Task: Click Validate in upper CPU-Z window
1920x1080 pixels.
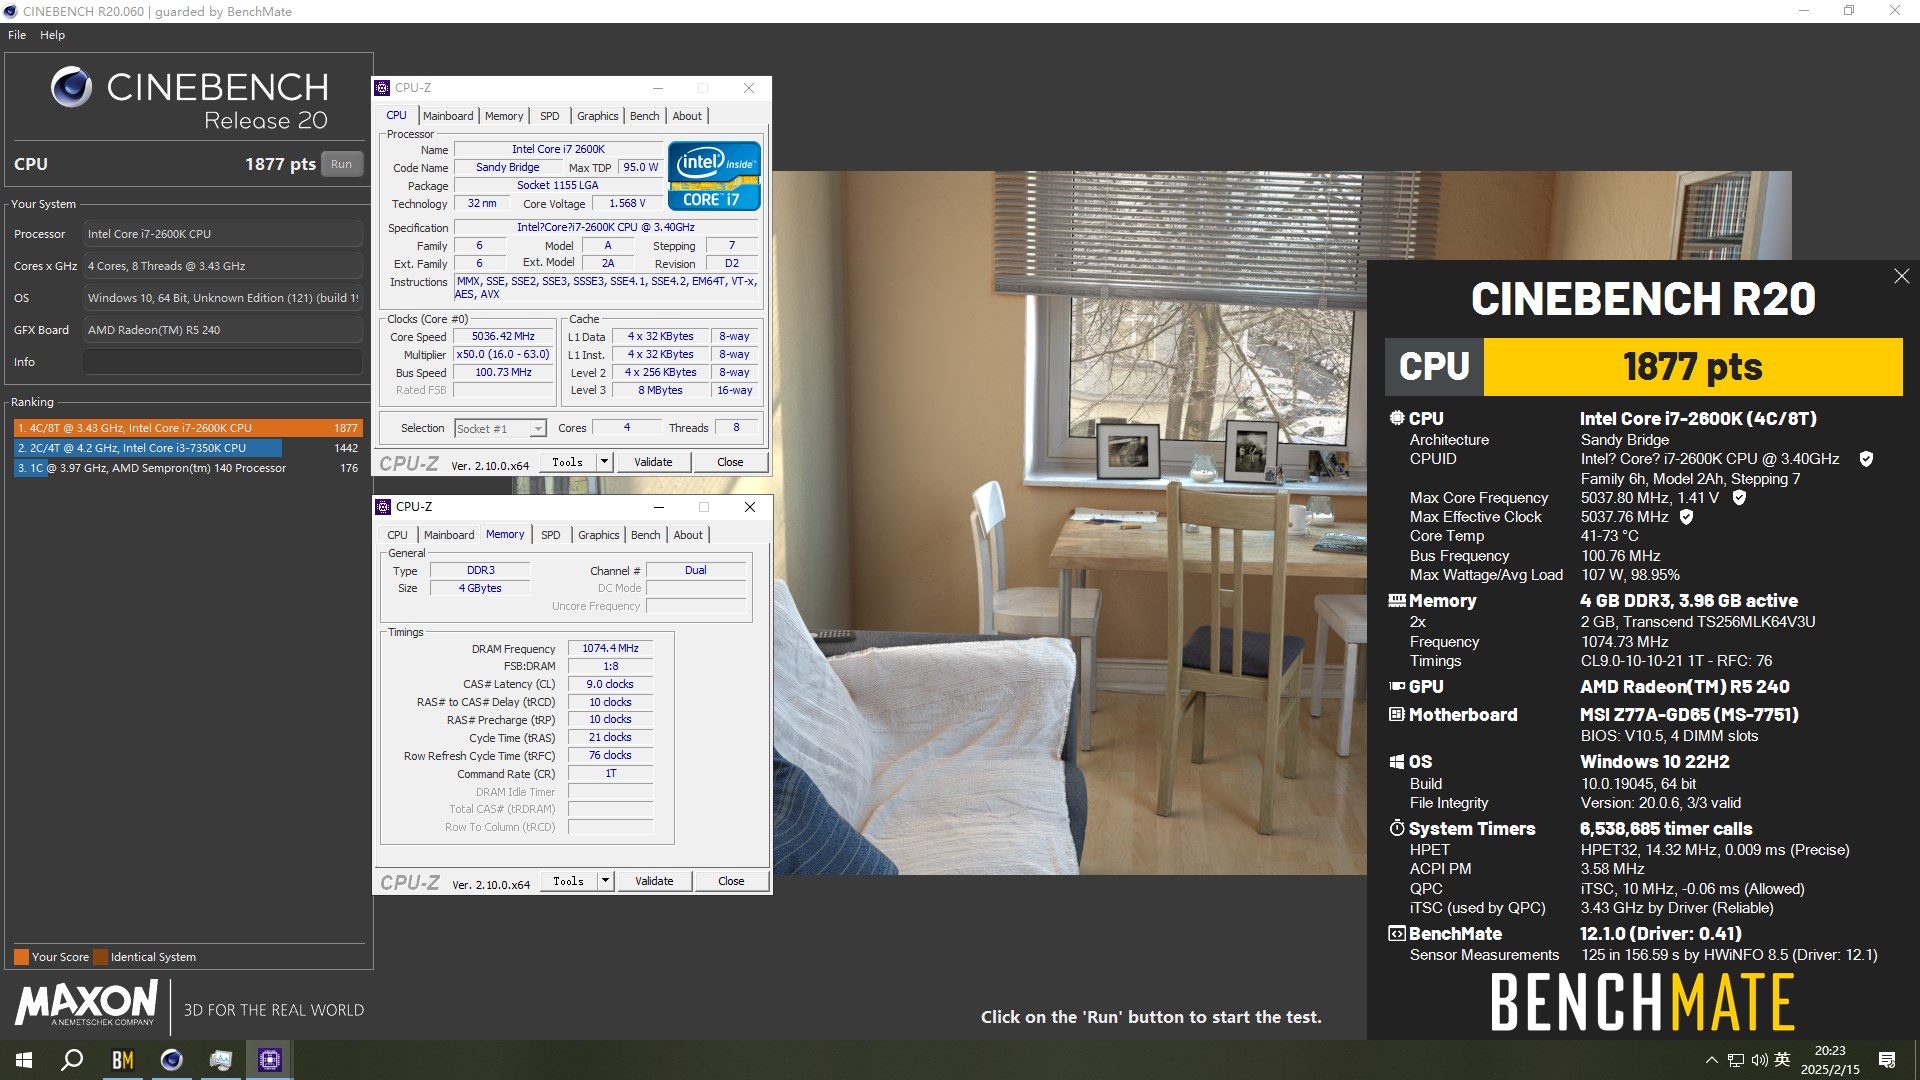Action: [653, 462]
